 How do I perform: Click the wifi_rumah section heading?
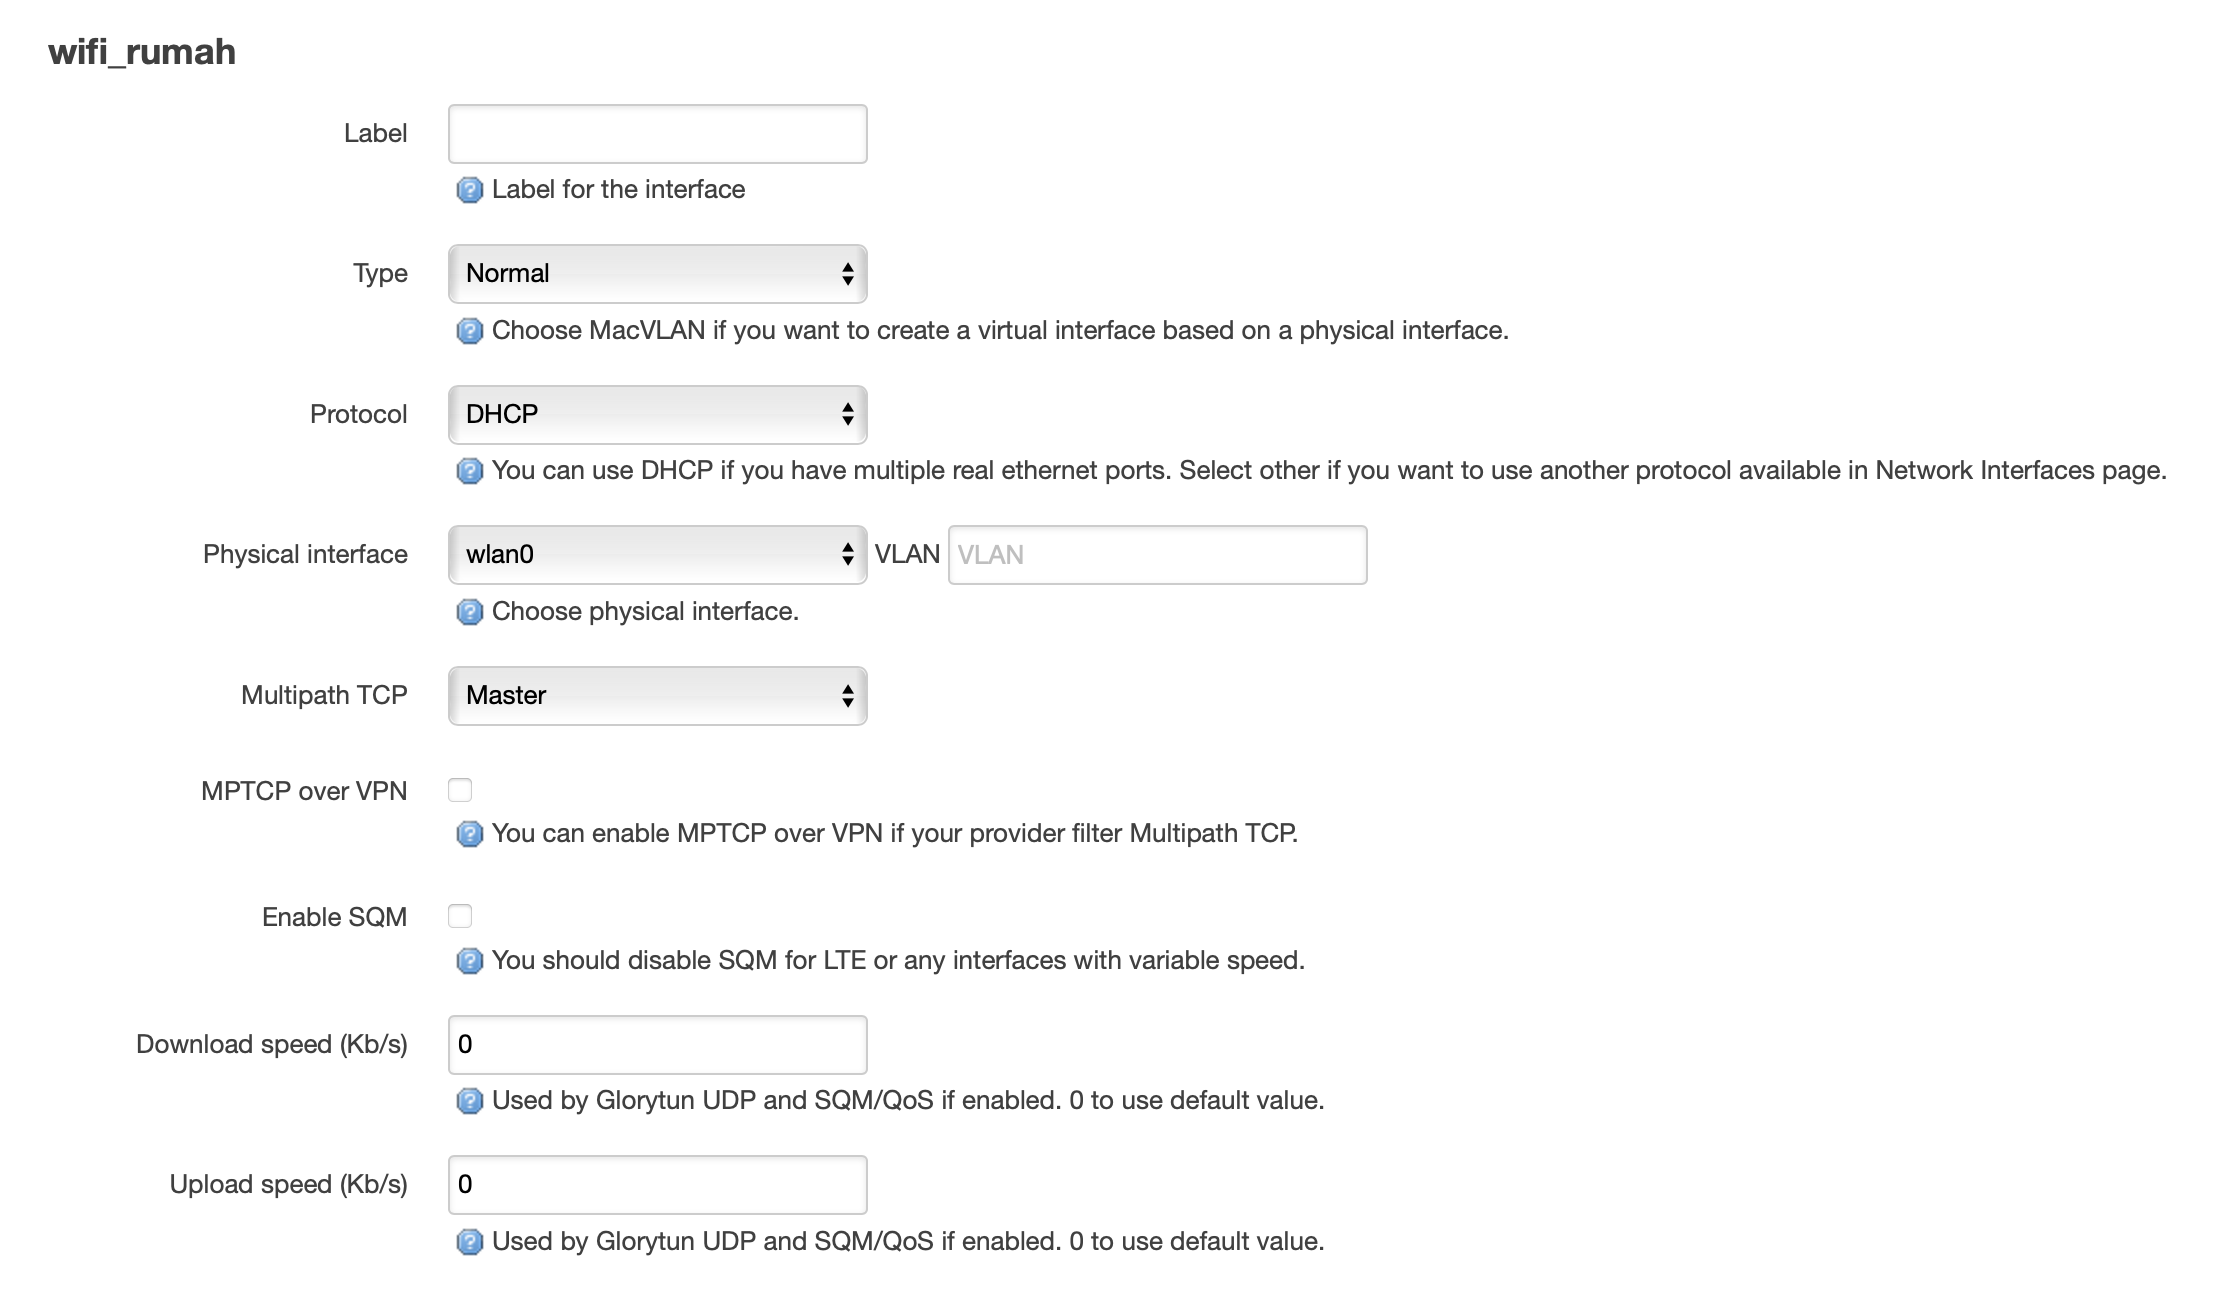point(142,52)
